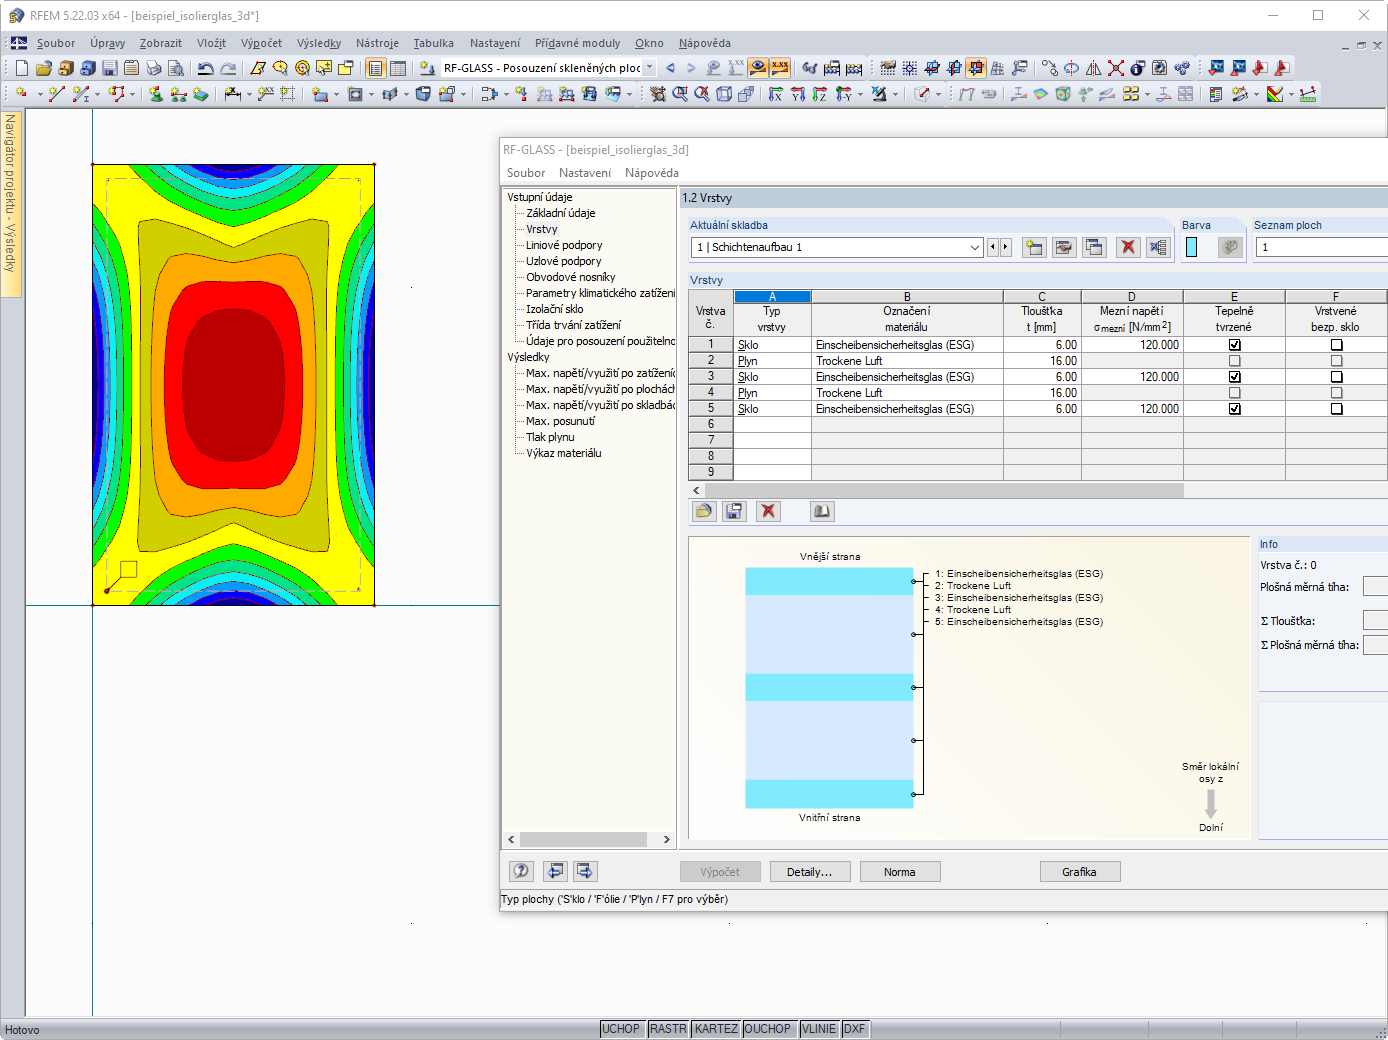Toggle Tepelně tvrzené checkbox for layer 5
The image size is (1388, 1040).
tap(1235, 409)
